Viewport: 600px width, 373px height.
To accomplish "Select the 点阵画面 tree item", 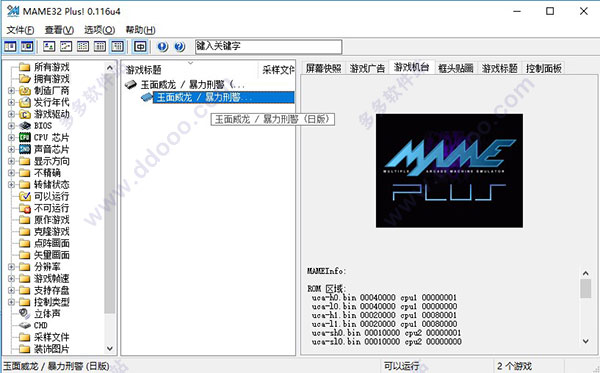I will (x=52, y=243).
